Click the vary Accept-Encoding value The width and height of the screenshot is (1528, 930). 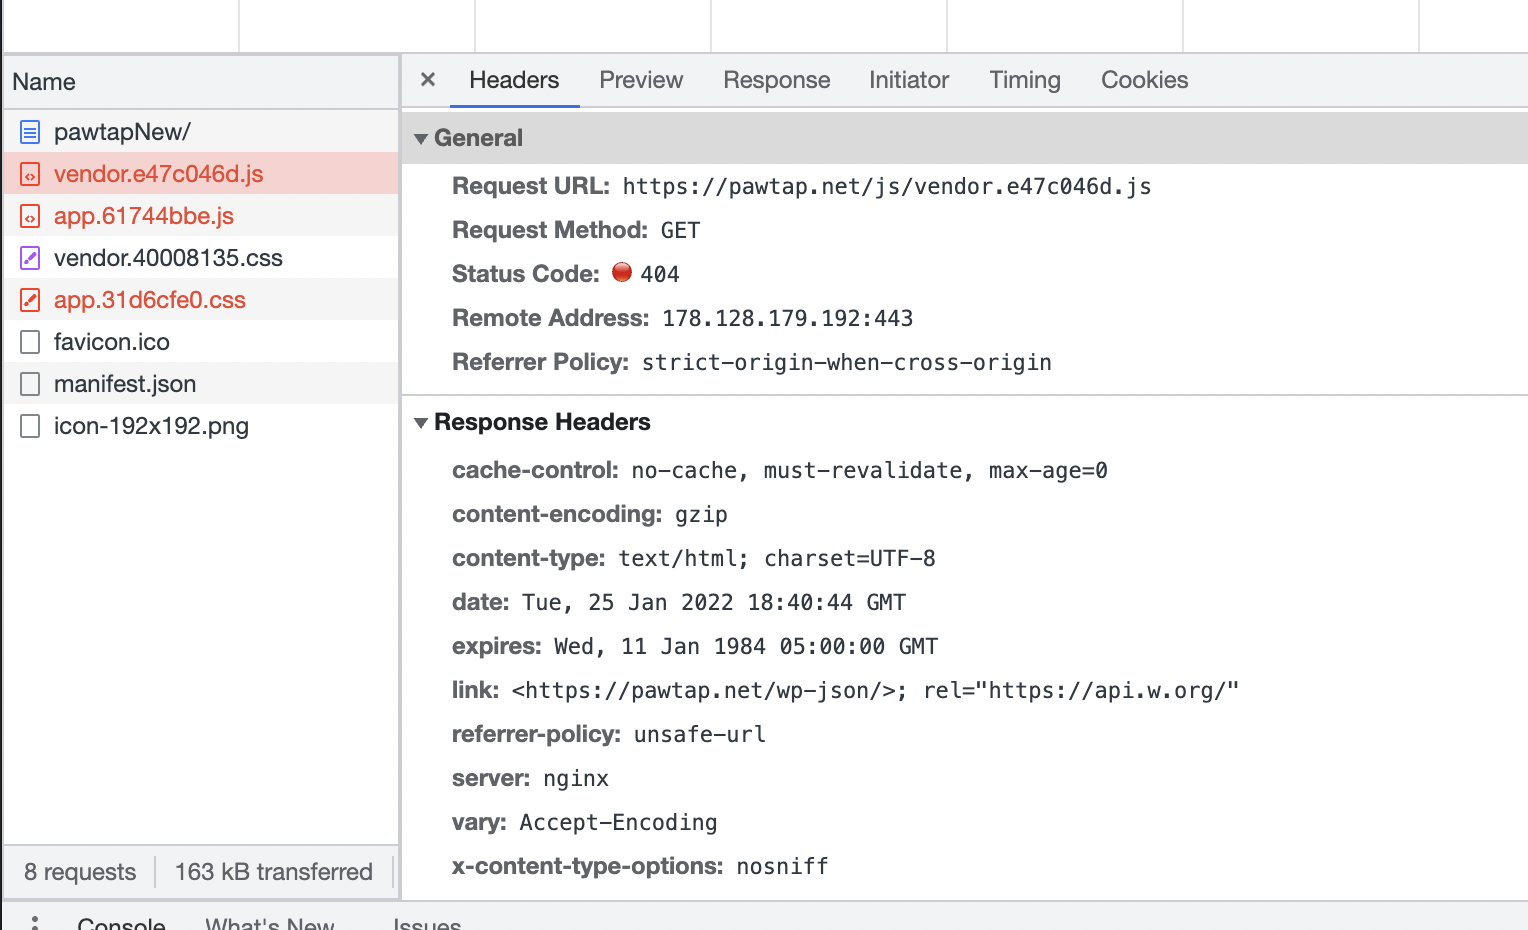618,823
